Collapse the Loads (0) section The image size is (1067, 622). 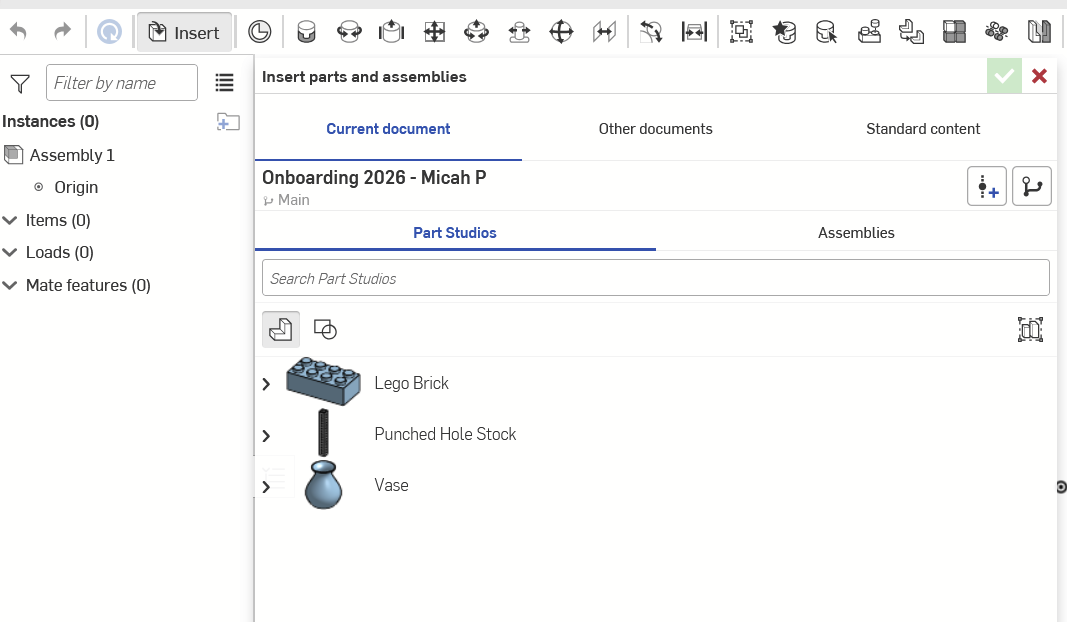pos(10,252)
